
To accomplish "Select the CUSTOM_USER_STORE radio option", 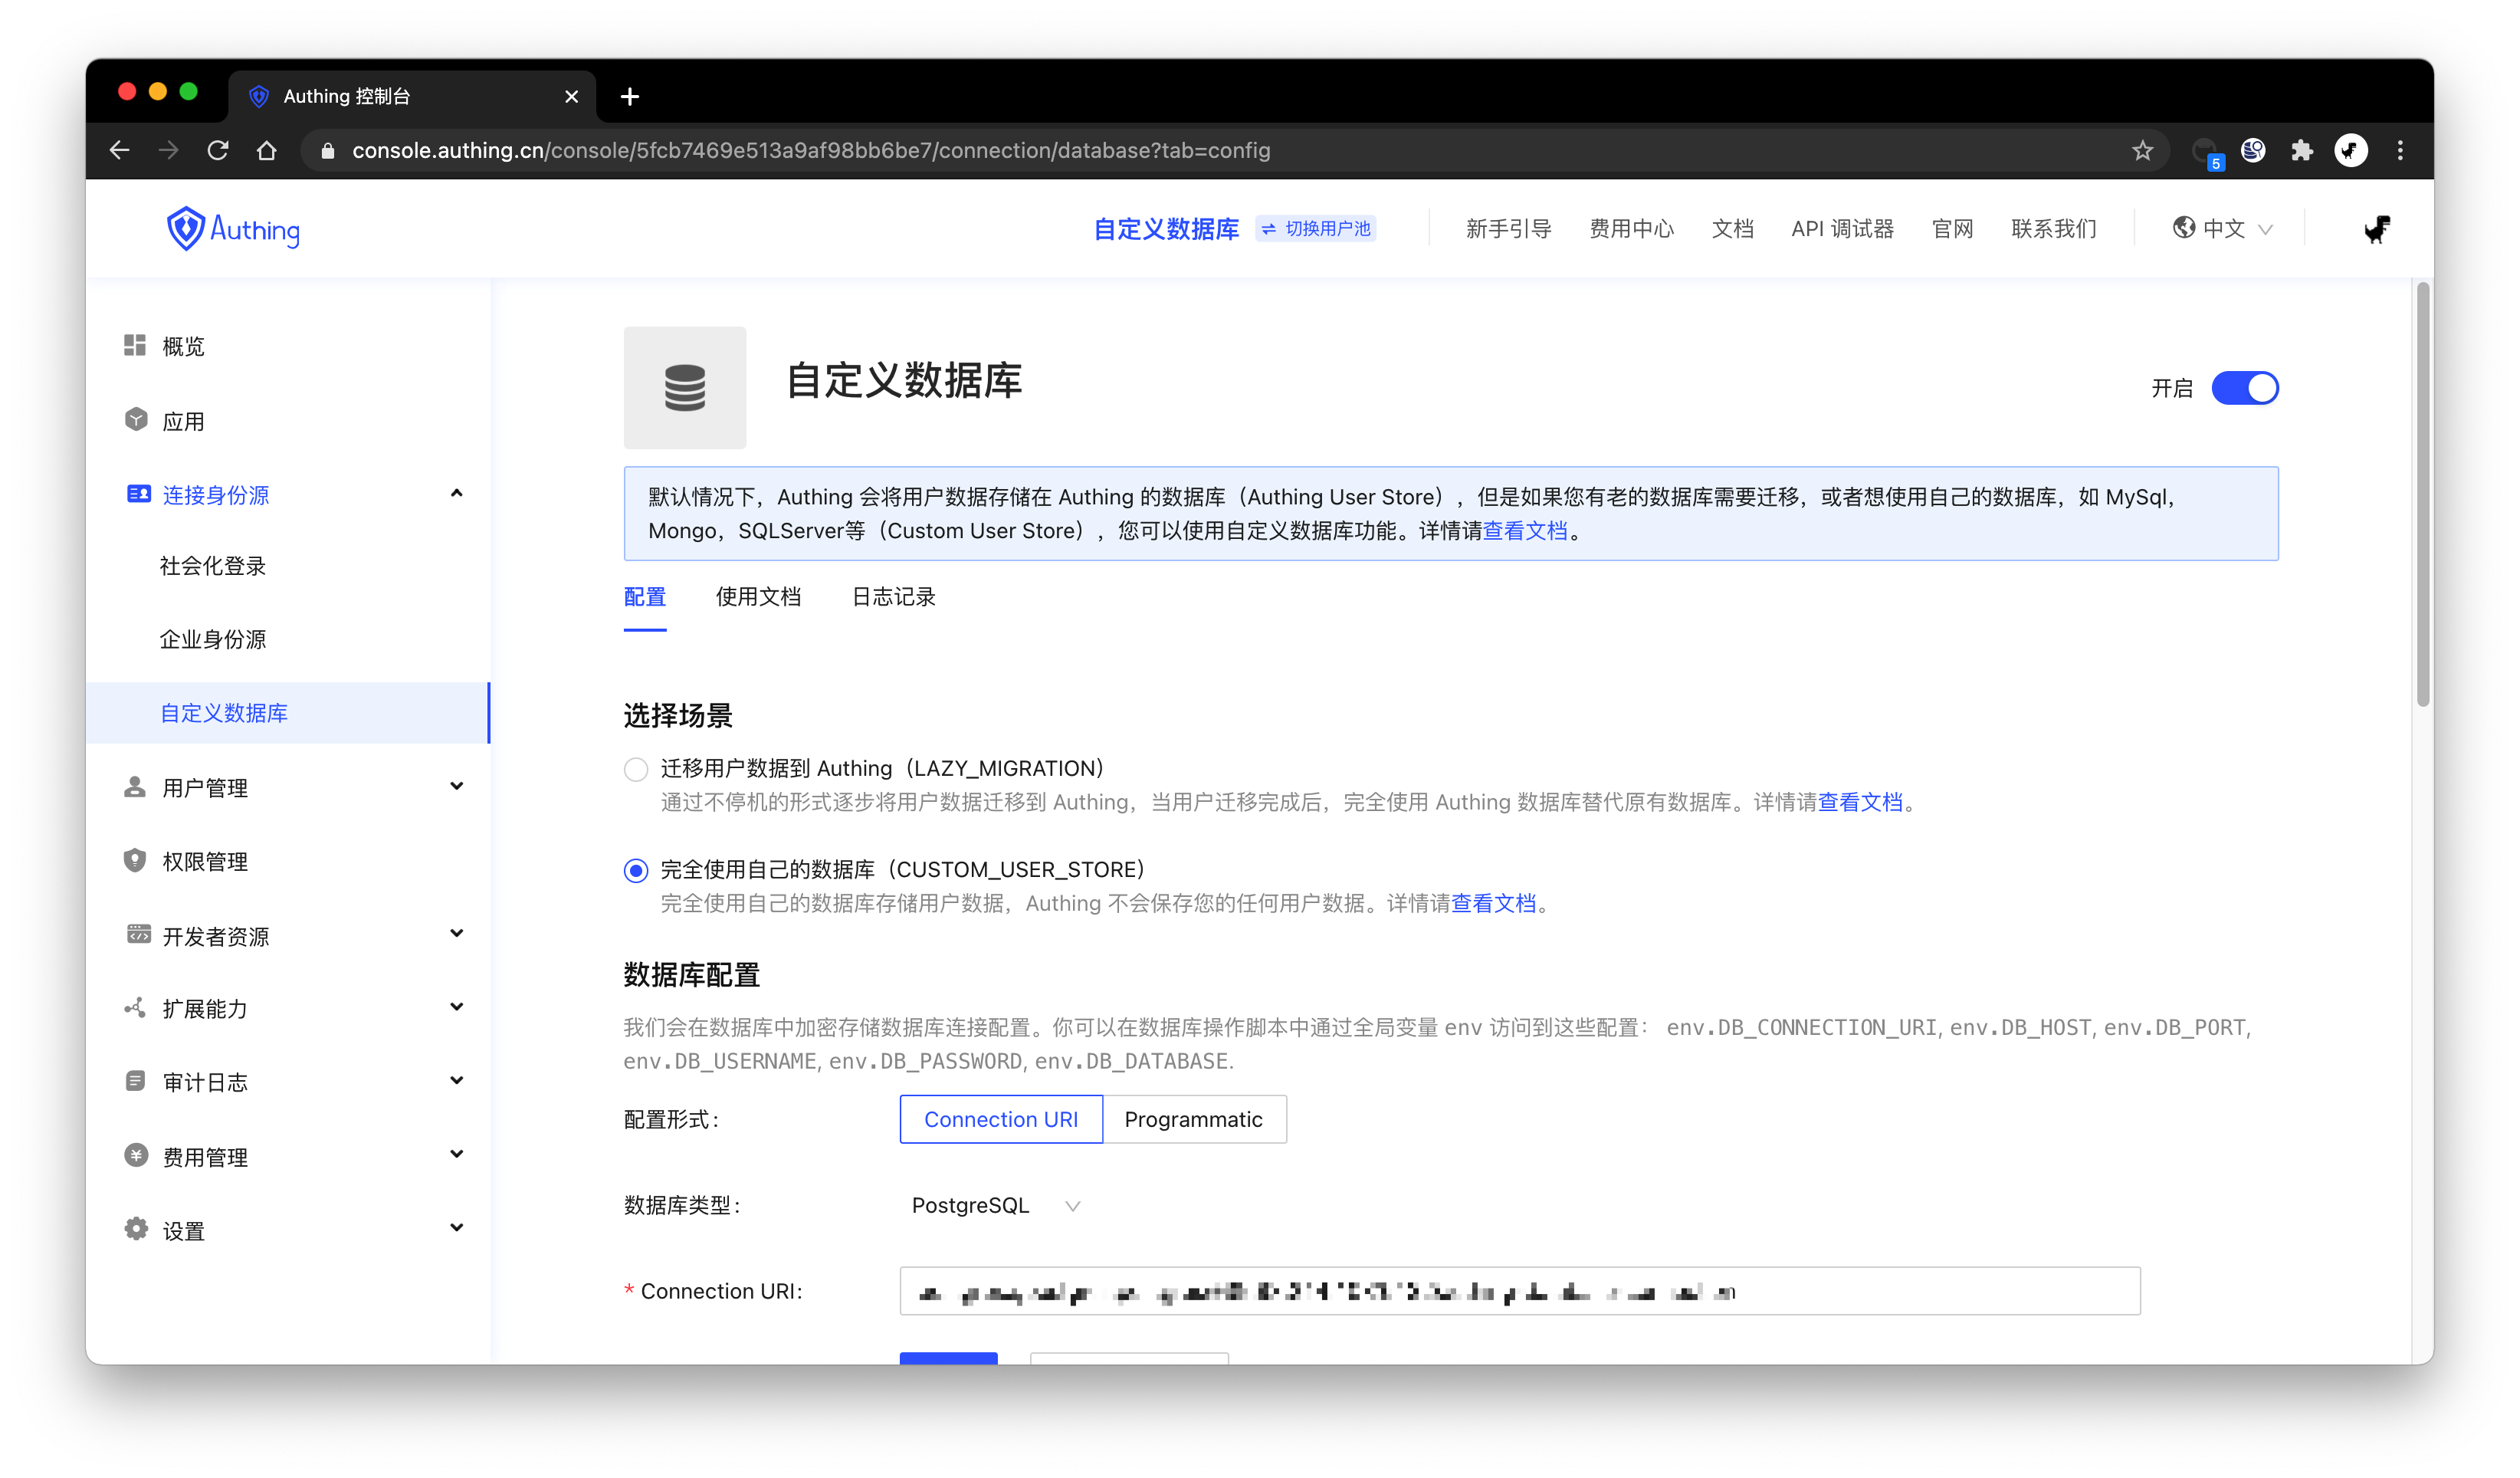I will pos(636,870).
